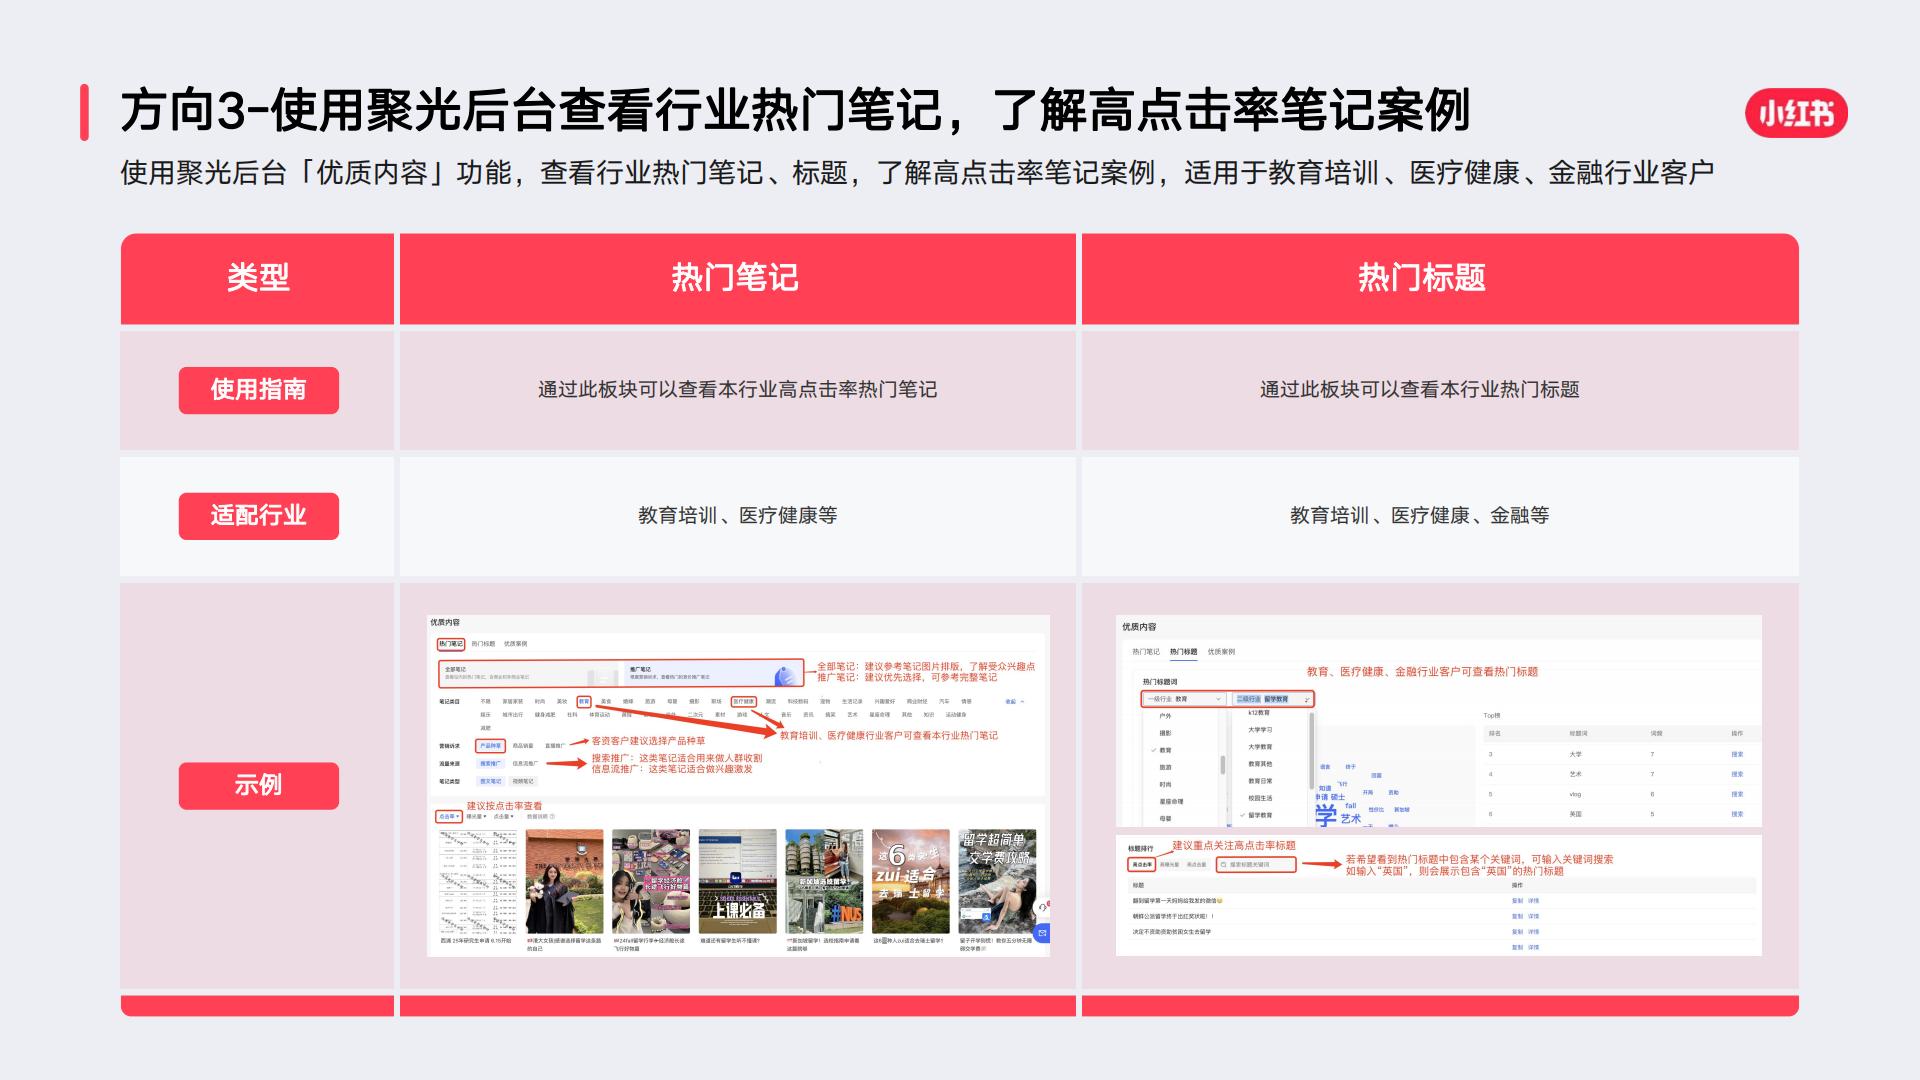
Task: Switch to the 热门标题 tab in the left screenshot
Action: (483, 644)
